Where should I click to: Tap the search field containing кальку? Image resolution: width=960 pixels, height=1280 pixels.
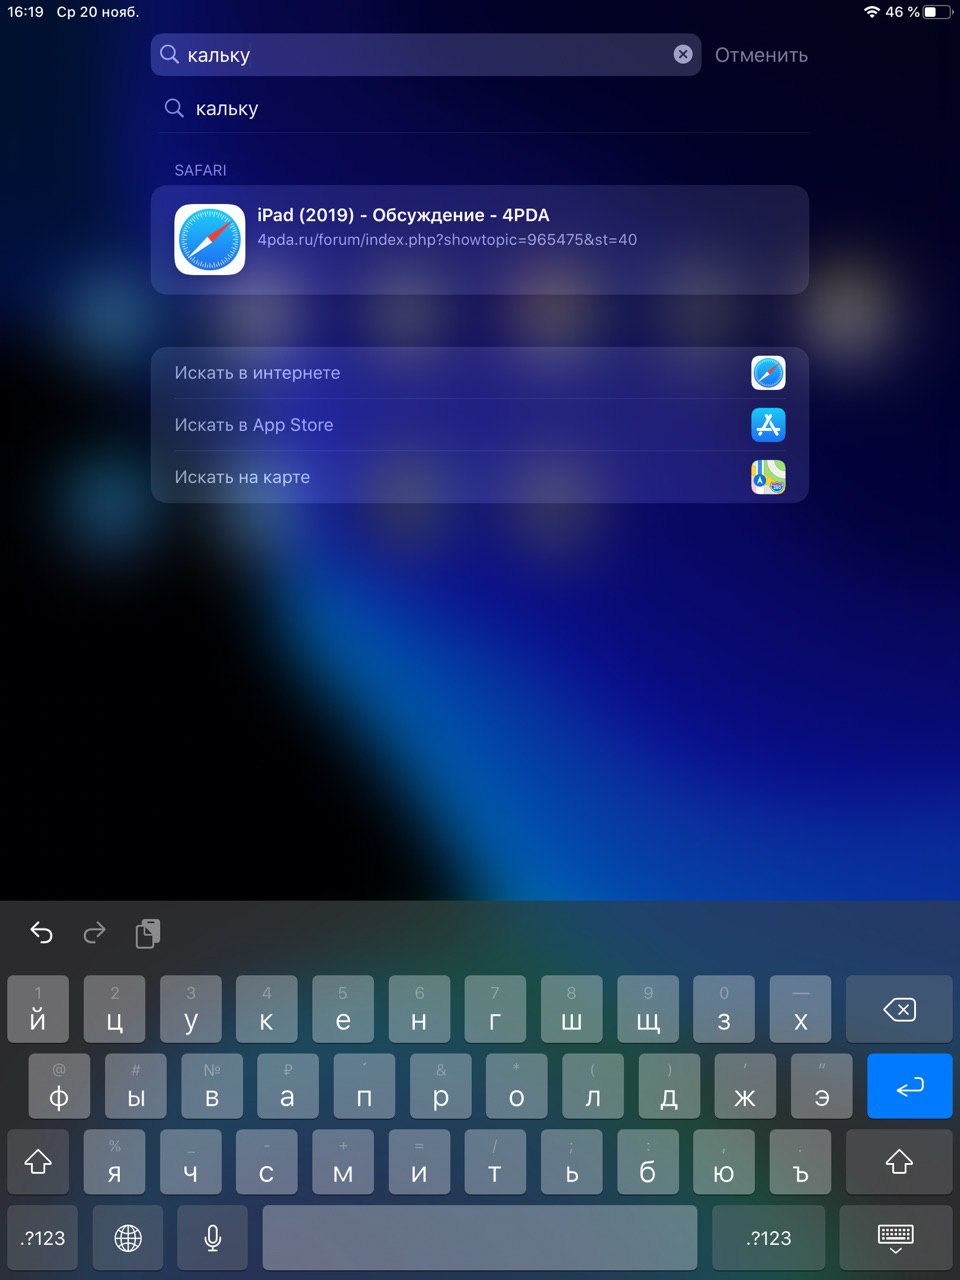426,55
